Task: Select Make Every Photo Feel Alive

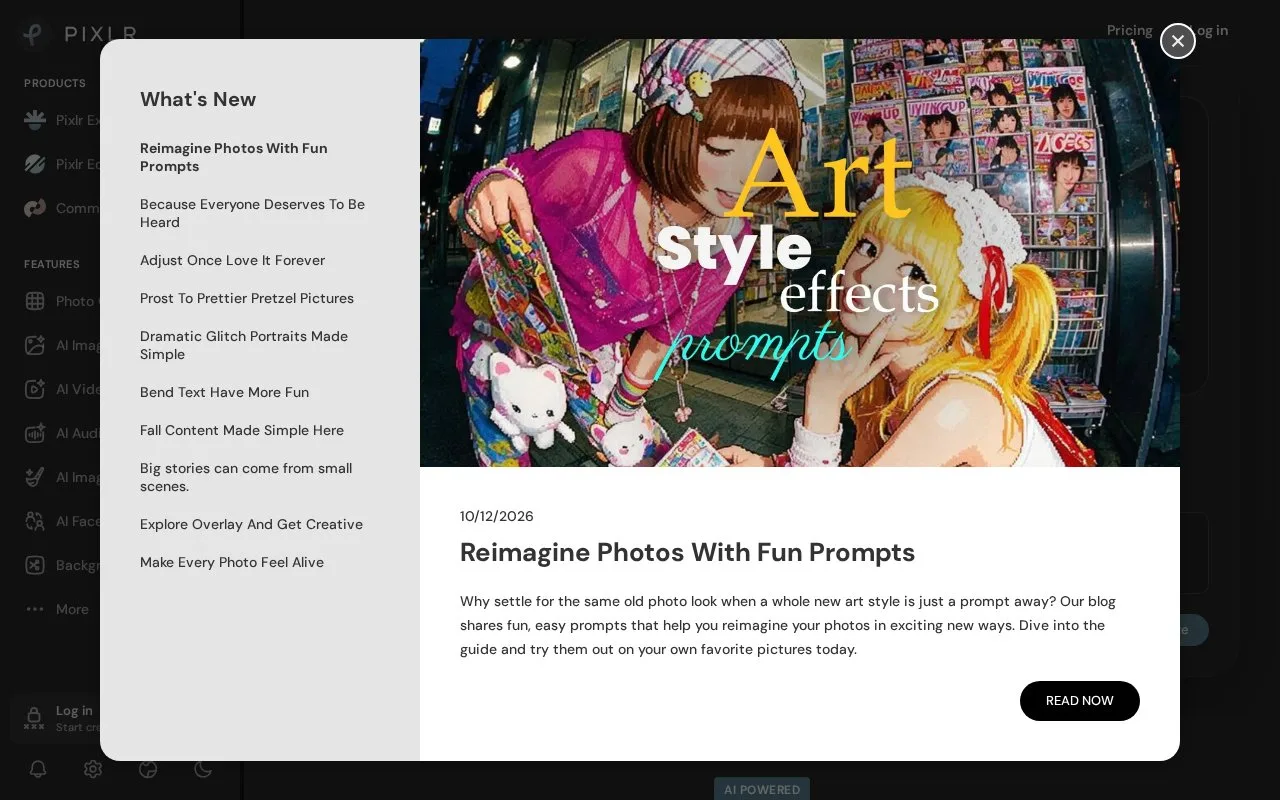Action: pos(232,562)
